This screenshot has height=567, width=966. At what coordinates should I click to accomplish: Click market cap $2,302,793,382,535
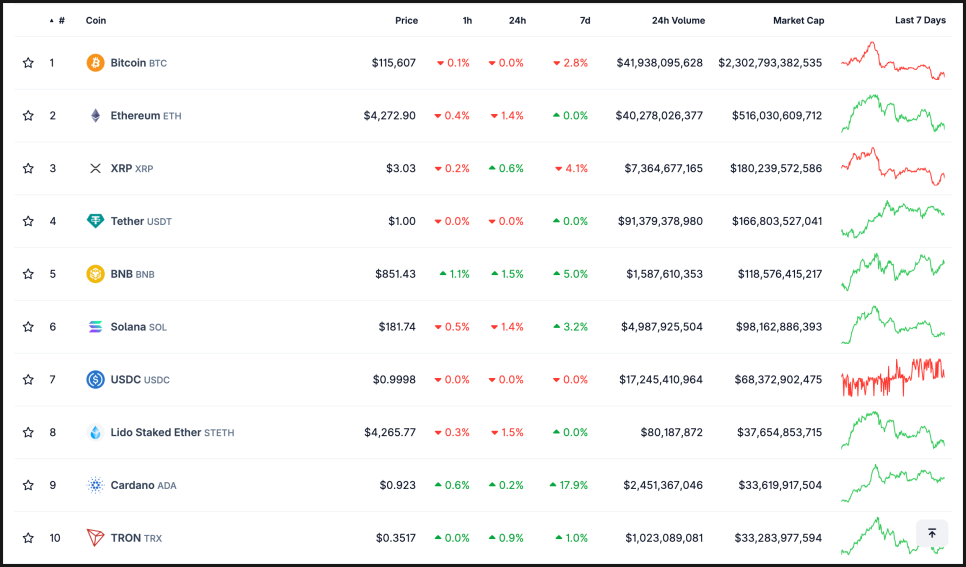770,63
